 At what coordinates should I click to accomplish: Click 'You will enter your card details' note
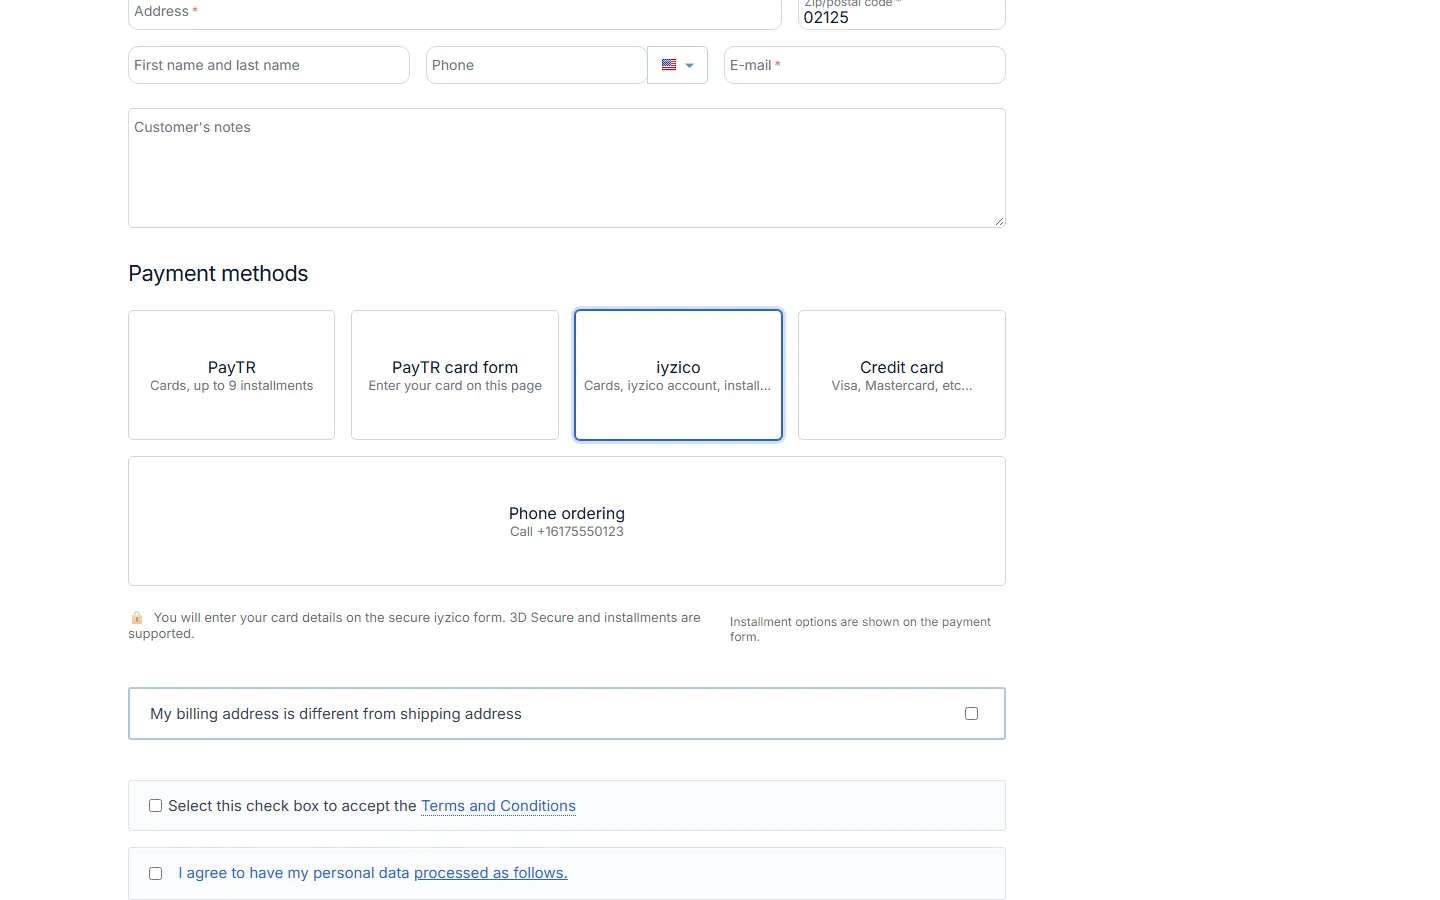pyautogui.click(x=414, y=625)
